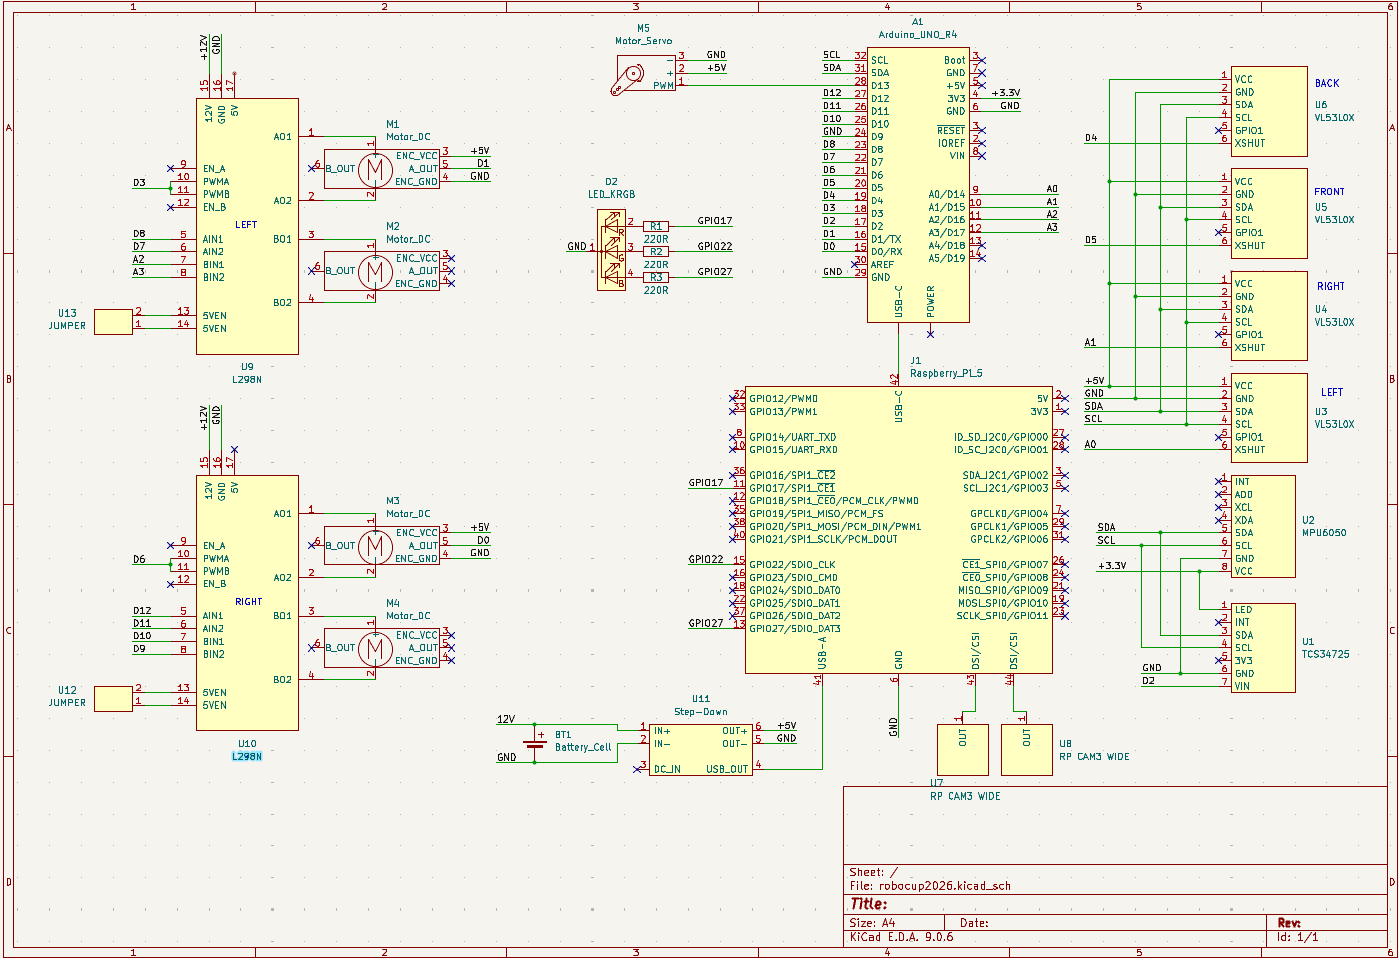Click the BT1 battery cell symbol
Screen dimensions: 1399x958
point(535,742)
